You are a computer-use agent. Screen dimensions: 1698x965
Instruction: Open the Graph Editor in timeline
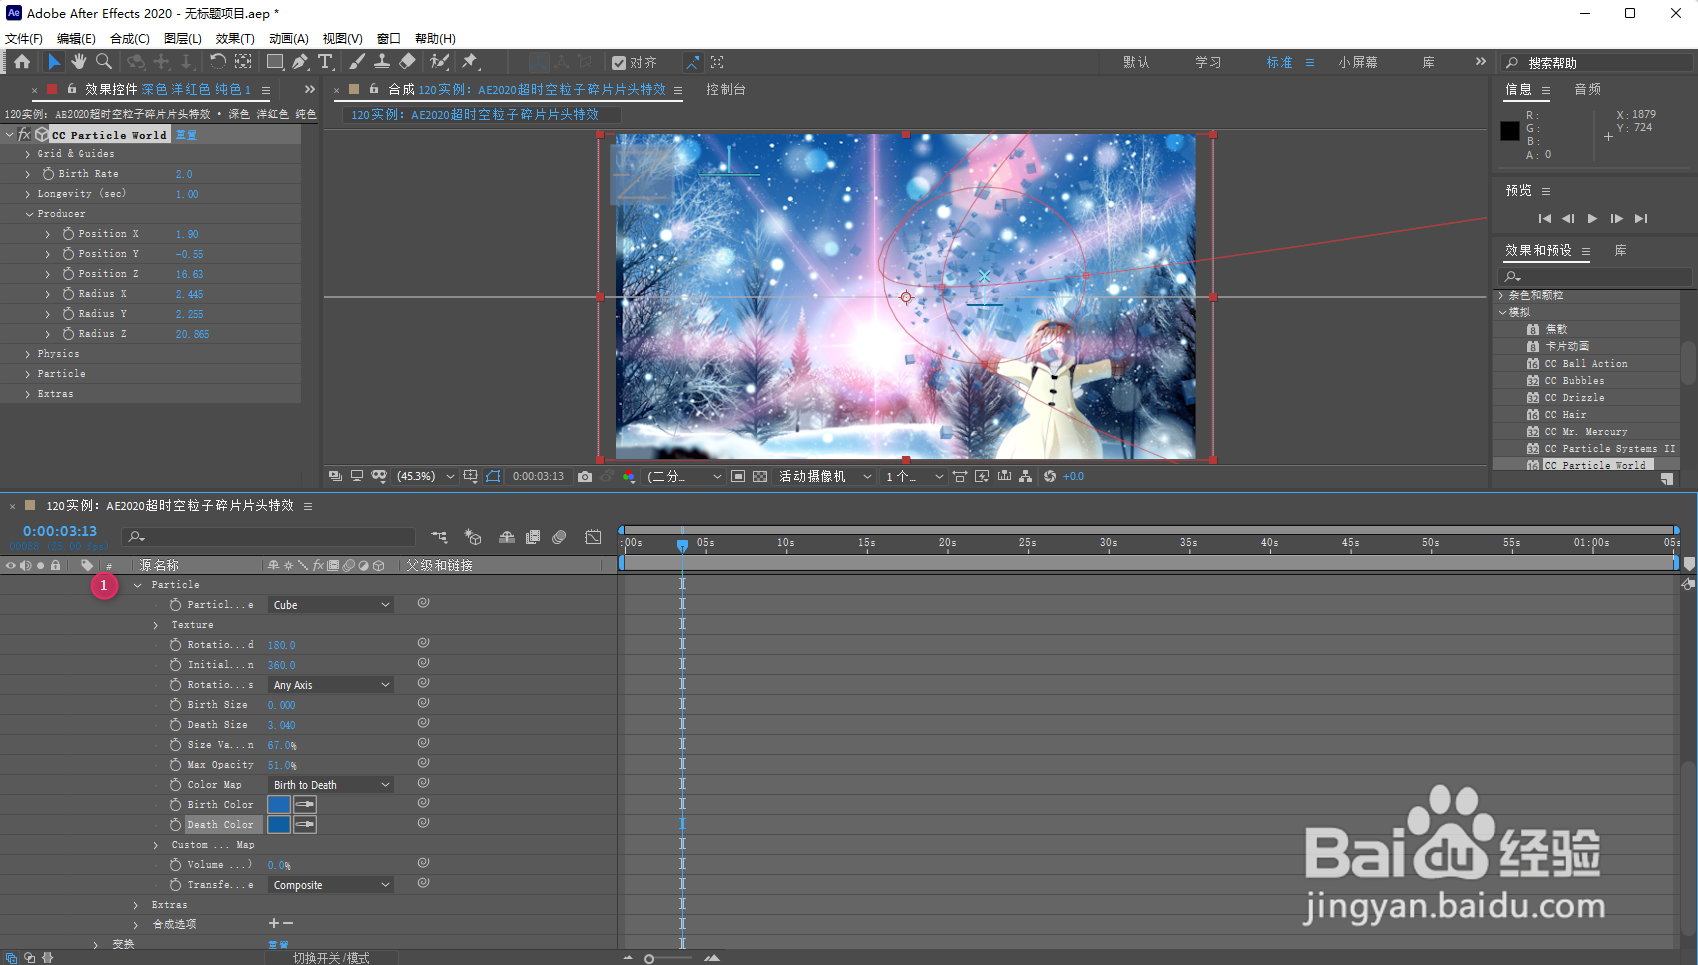click(x=593, y=537)
